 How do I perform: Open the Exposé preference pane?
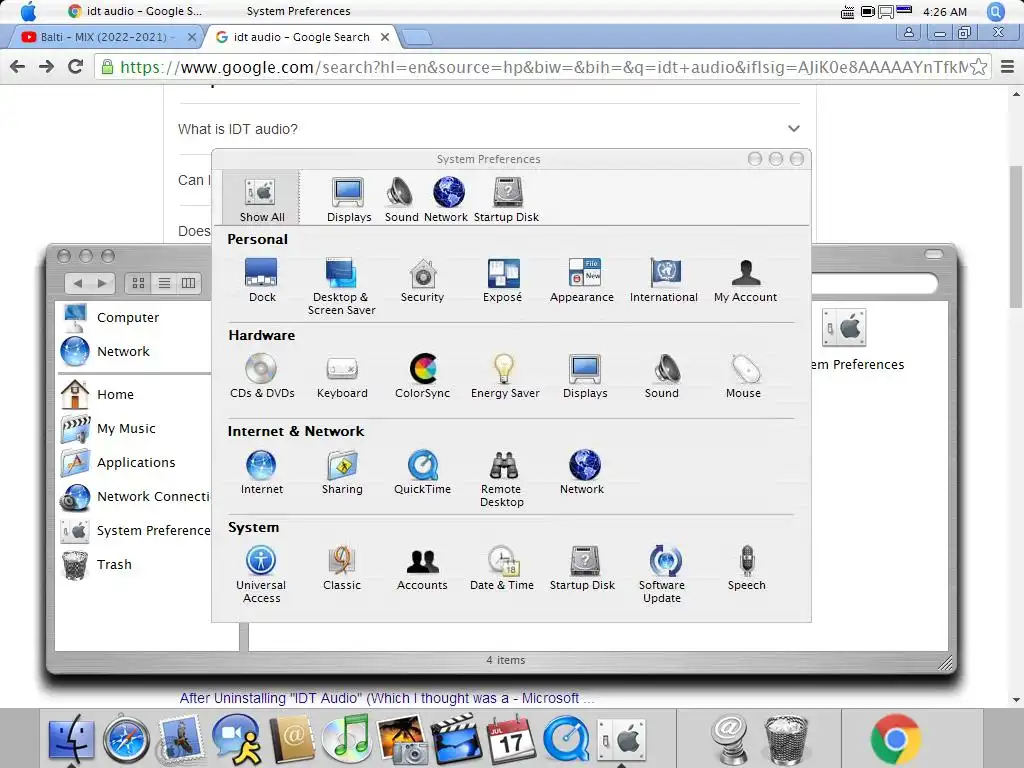point(503,280)
